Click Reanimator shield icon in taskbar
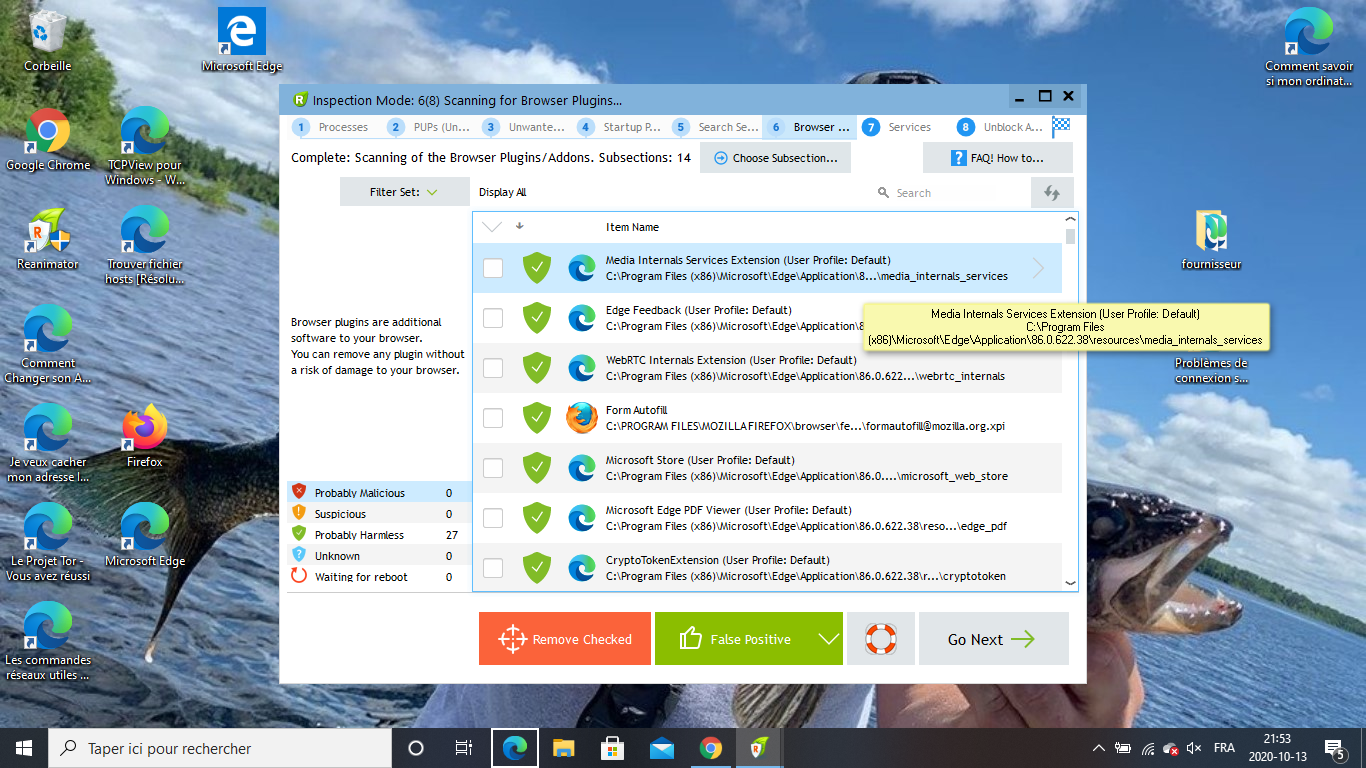1366x768 pixels. pos(759,748)
